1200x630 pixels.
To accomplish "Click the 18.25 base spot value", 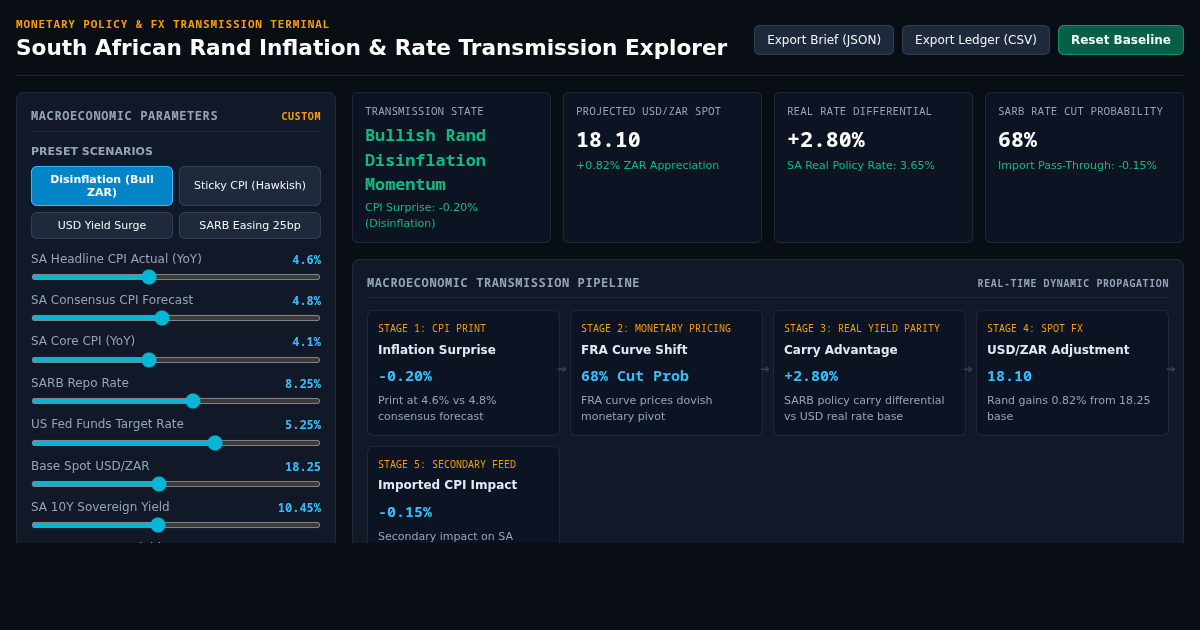I will [303, 467].
